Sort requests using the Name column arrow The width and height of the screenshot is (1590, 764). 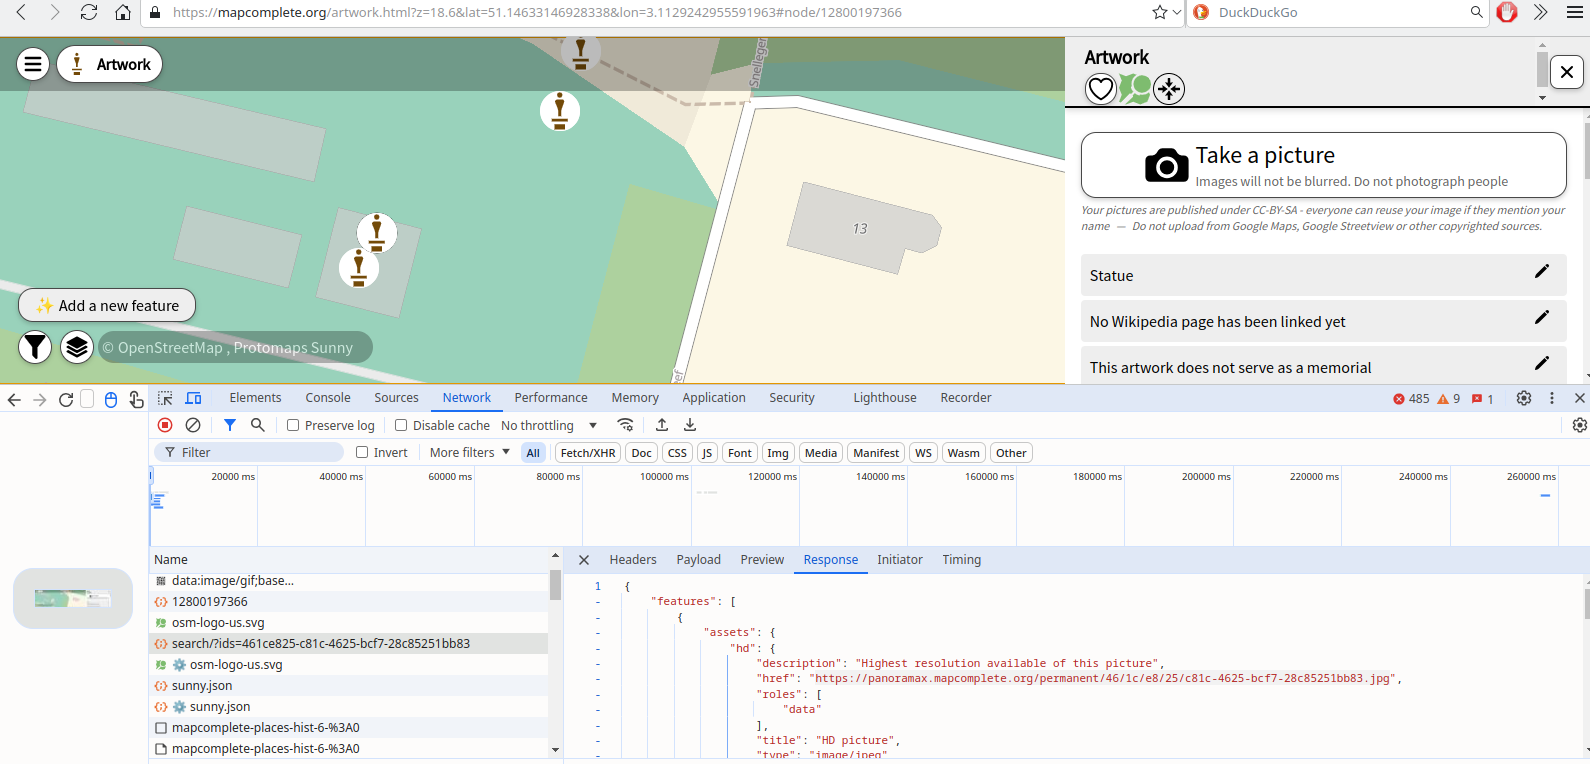[555, 555]
